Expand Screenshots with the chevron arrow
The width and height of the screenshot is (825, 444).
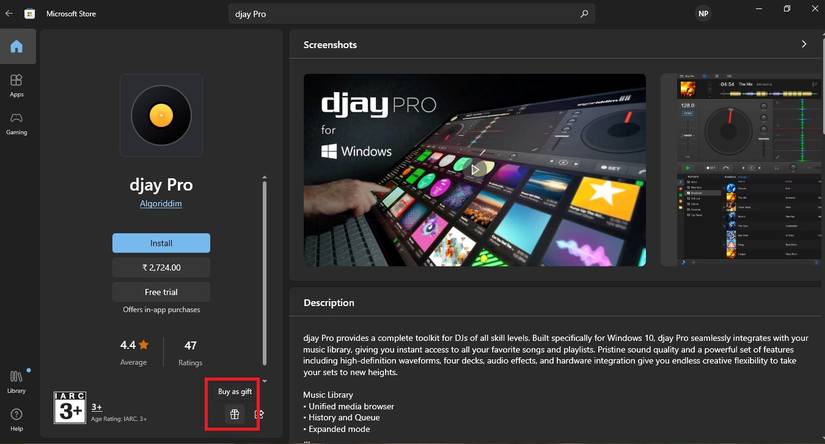[803, 44]
